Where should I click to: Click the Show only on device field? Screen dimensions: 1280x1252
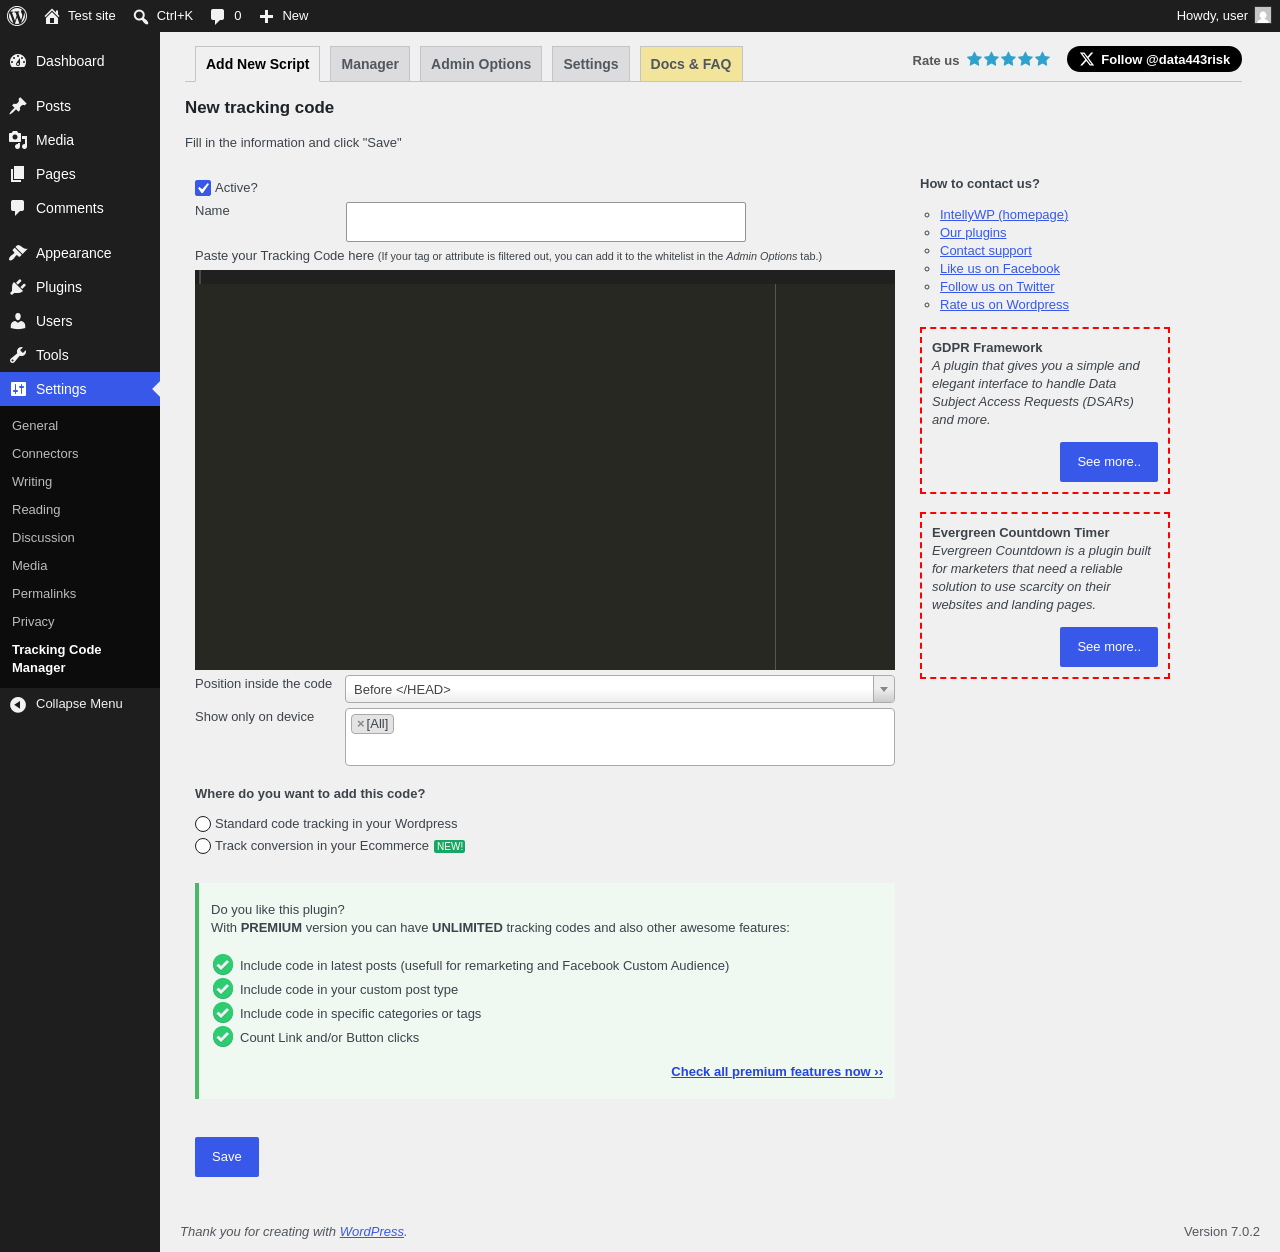620,737
